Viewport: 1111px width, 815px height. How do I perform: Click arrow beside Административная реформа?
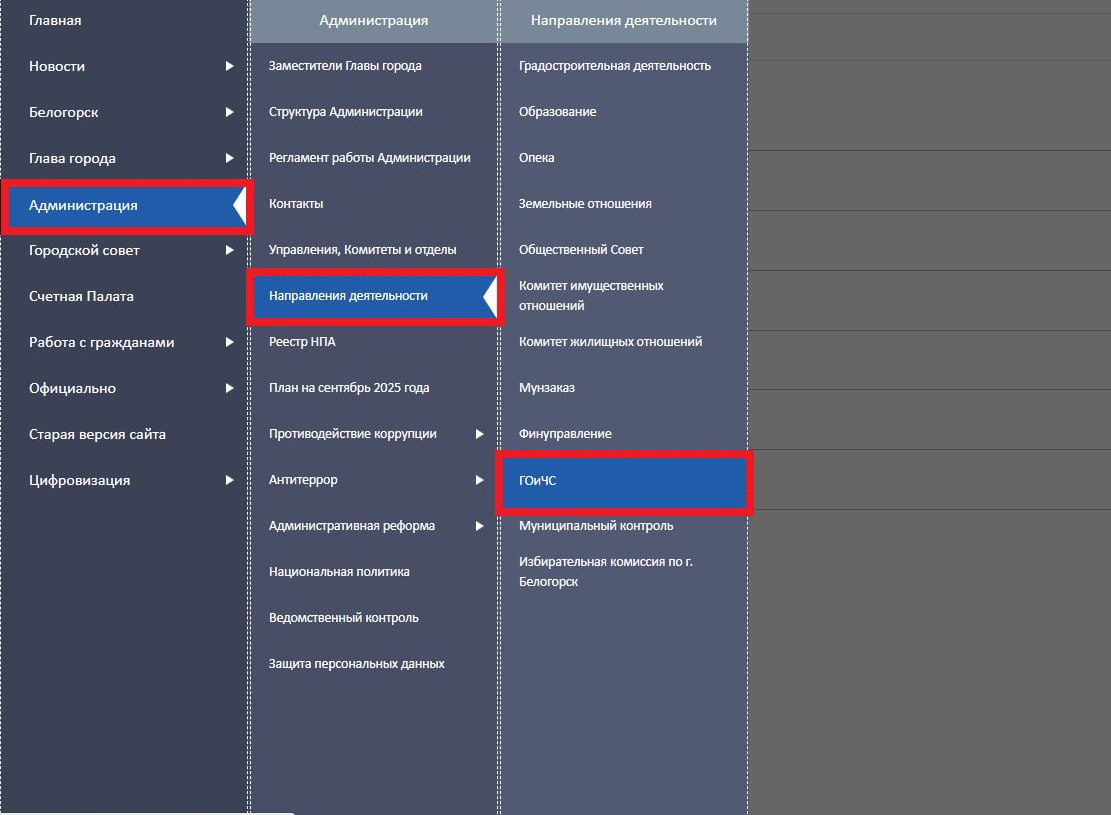click(x=479, y=526)
